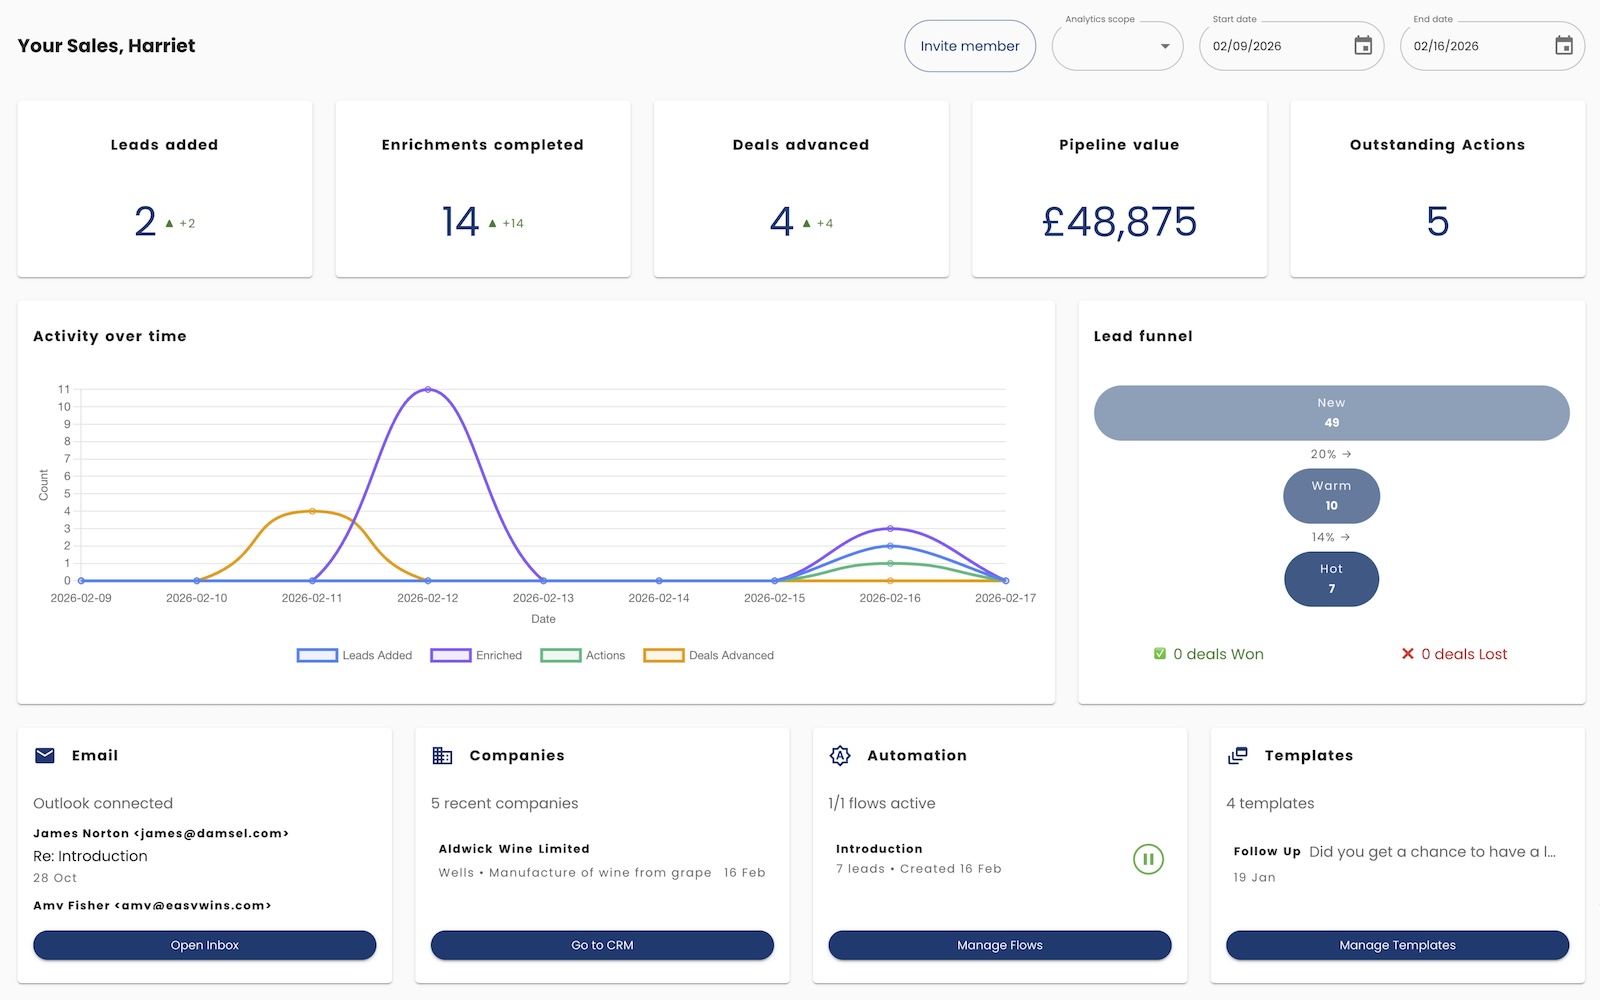1600x1000 pixels.
Task: Click Invite member button
Action: pos(970,46)
